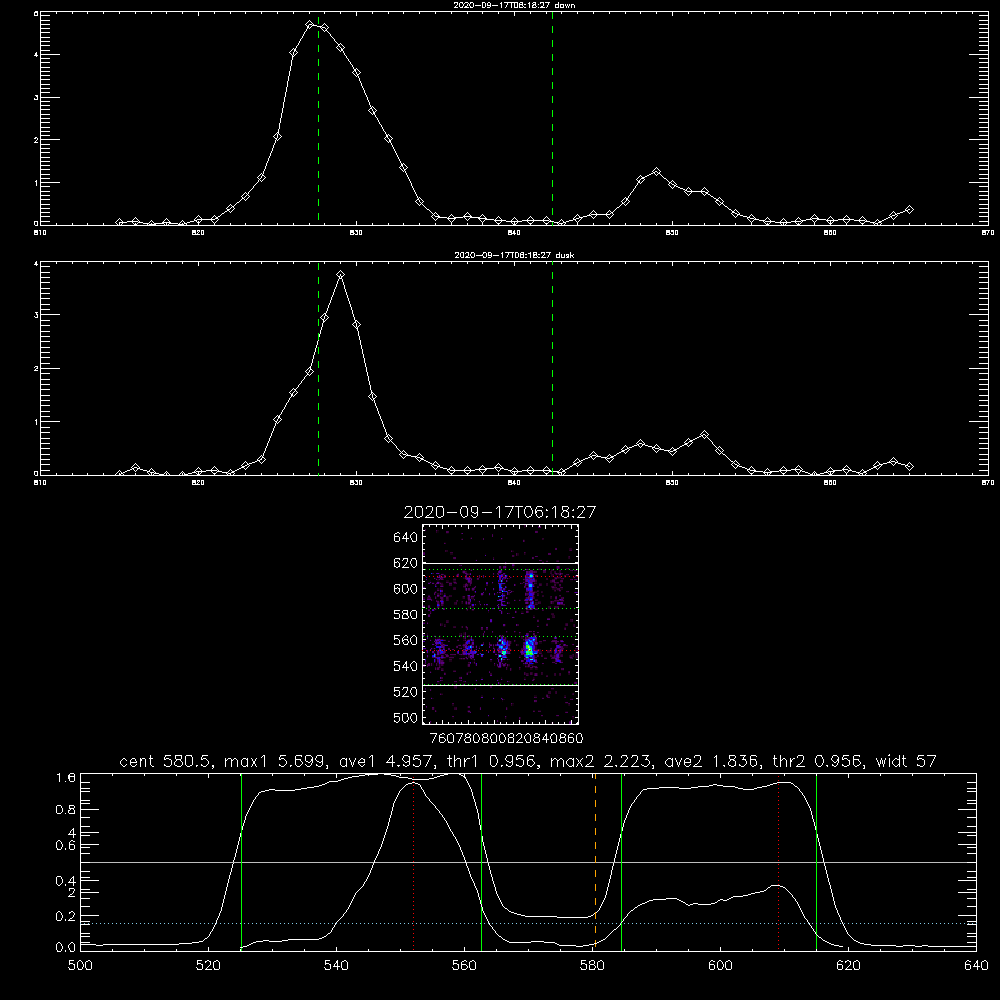Click 'widt 57' in the statistics line
The width and height of the screenshot is (1000, 1000).
click(906, 761)
